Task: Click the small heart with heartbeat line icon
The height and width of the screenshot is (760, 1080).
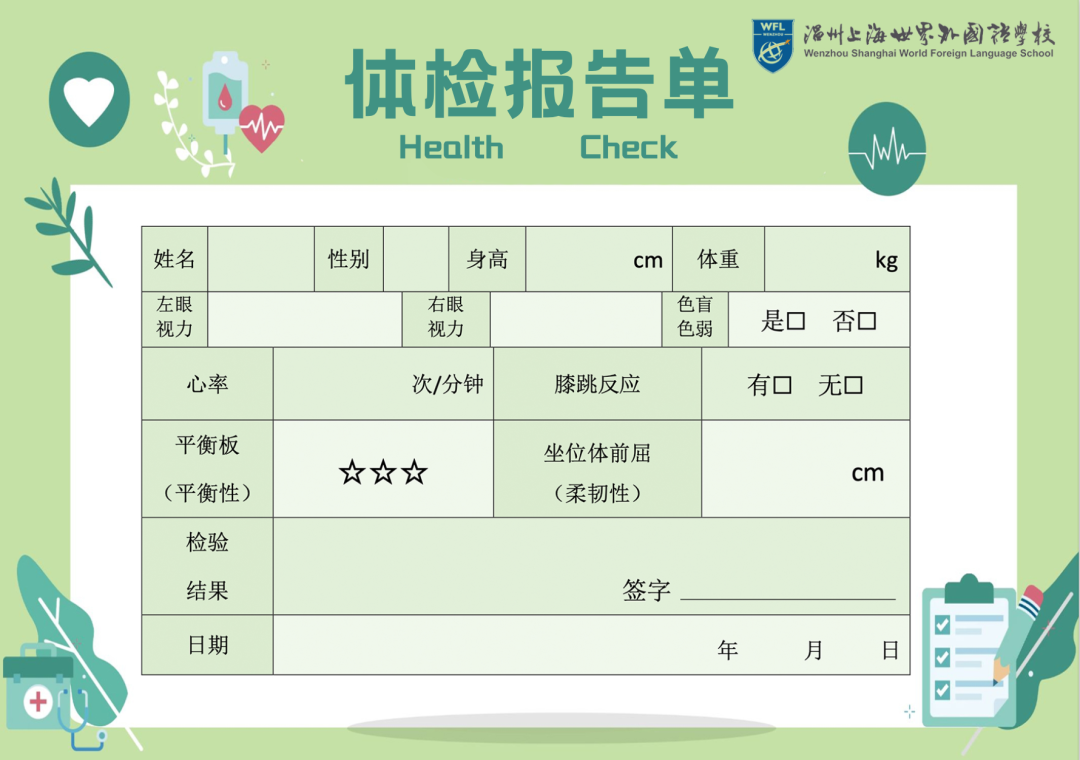Action: 262,126
